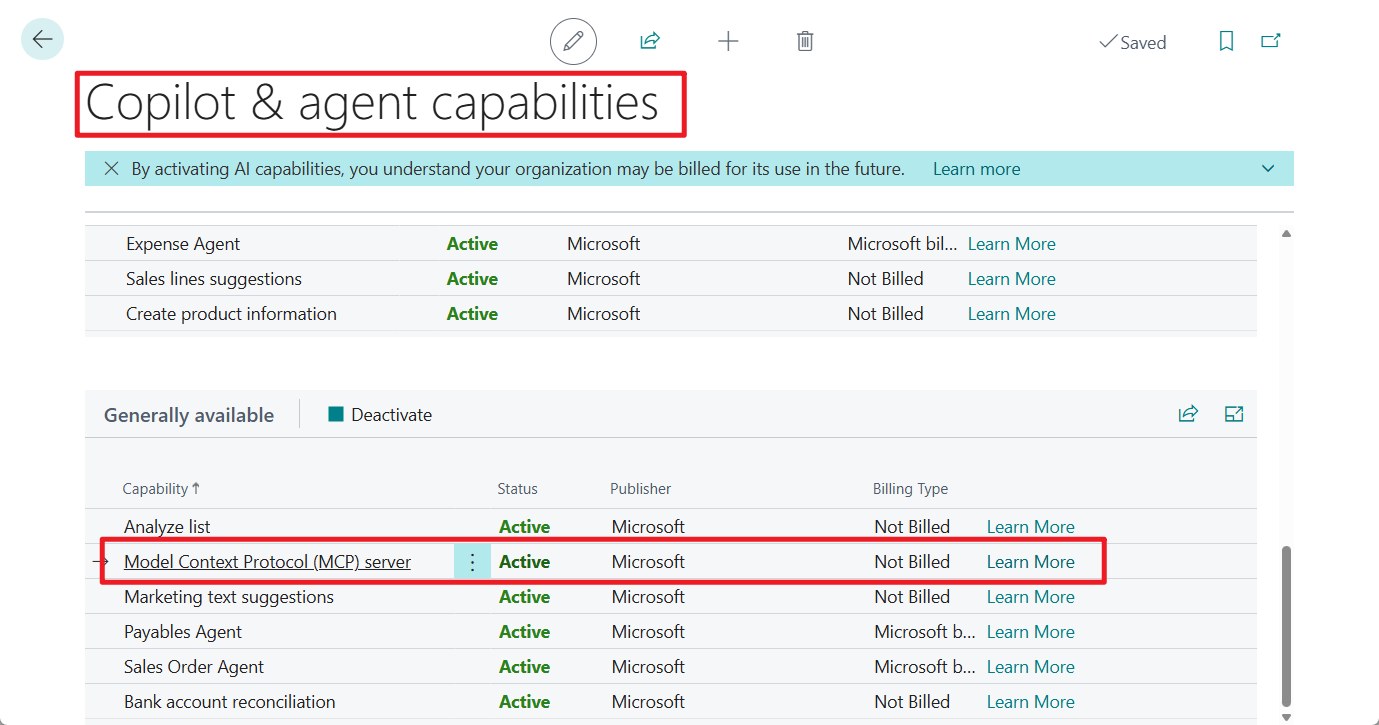The image size is (1379, 725).
Task: Open the share icon in top toolbar
Action: 650,41
